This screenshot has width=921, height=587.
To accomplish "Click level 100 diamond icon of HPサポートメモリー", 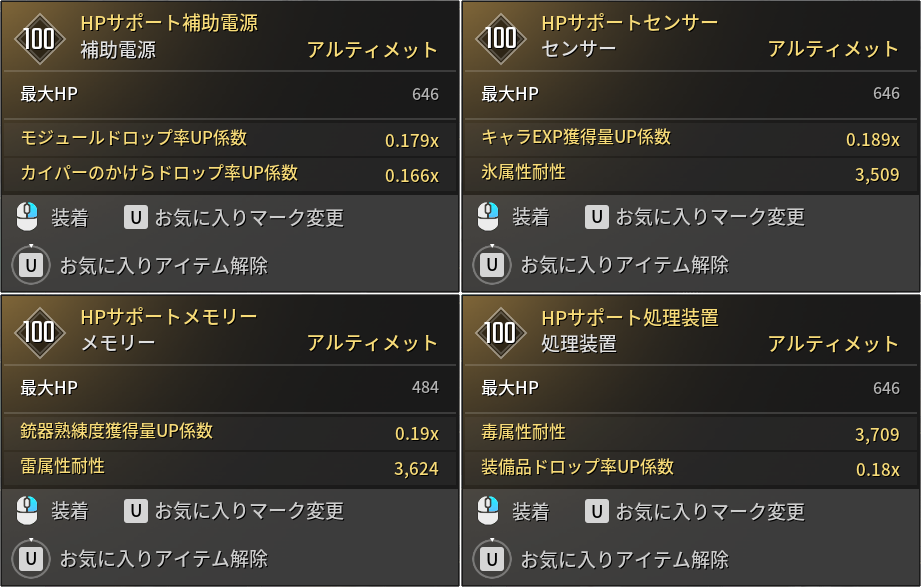I will [x=39, y=332].
